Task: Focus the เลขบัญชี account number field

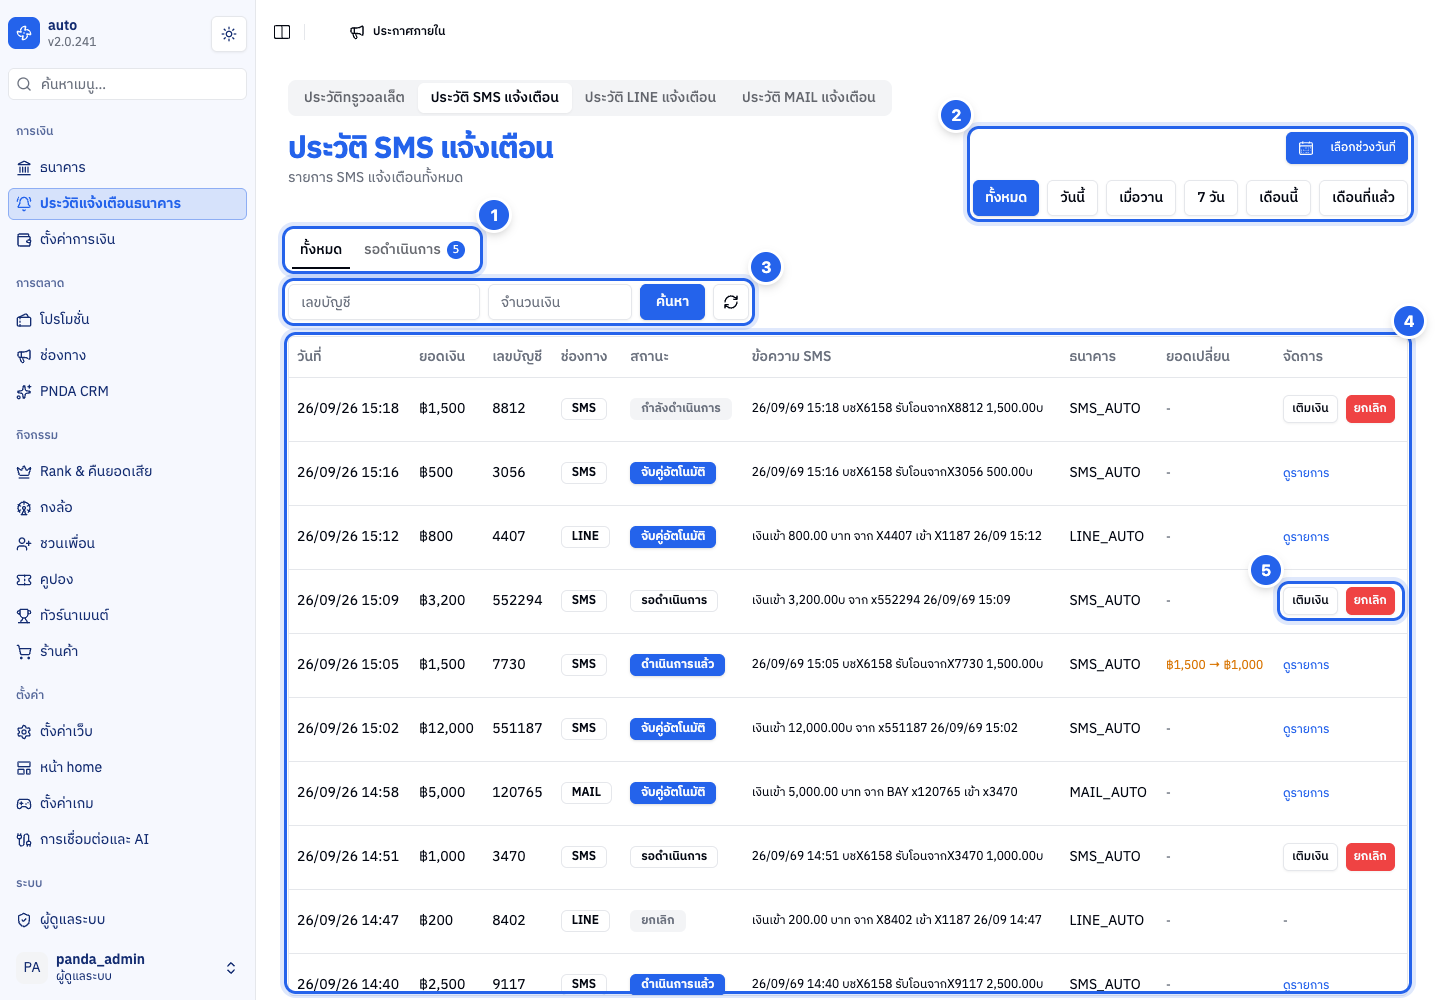Action: [384, 302]
